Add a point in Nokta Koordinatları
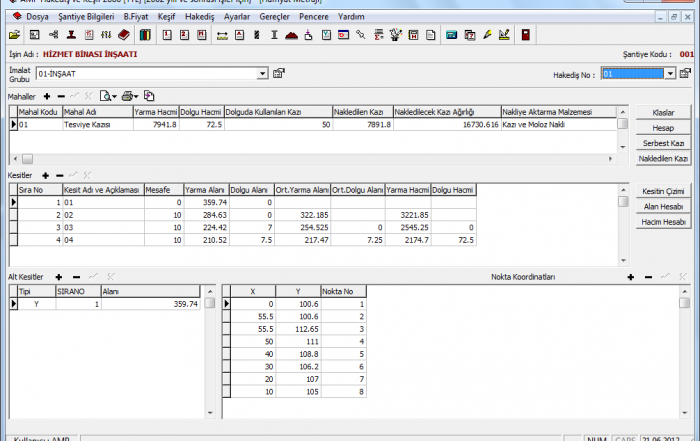The image size is (700, 441). (631, 276)
